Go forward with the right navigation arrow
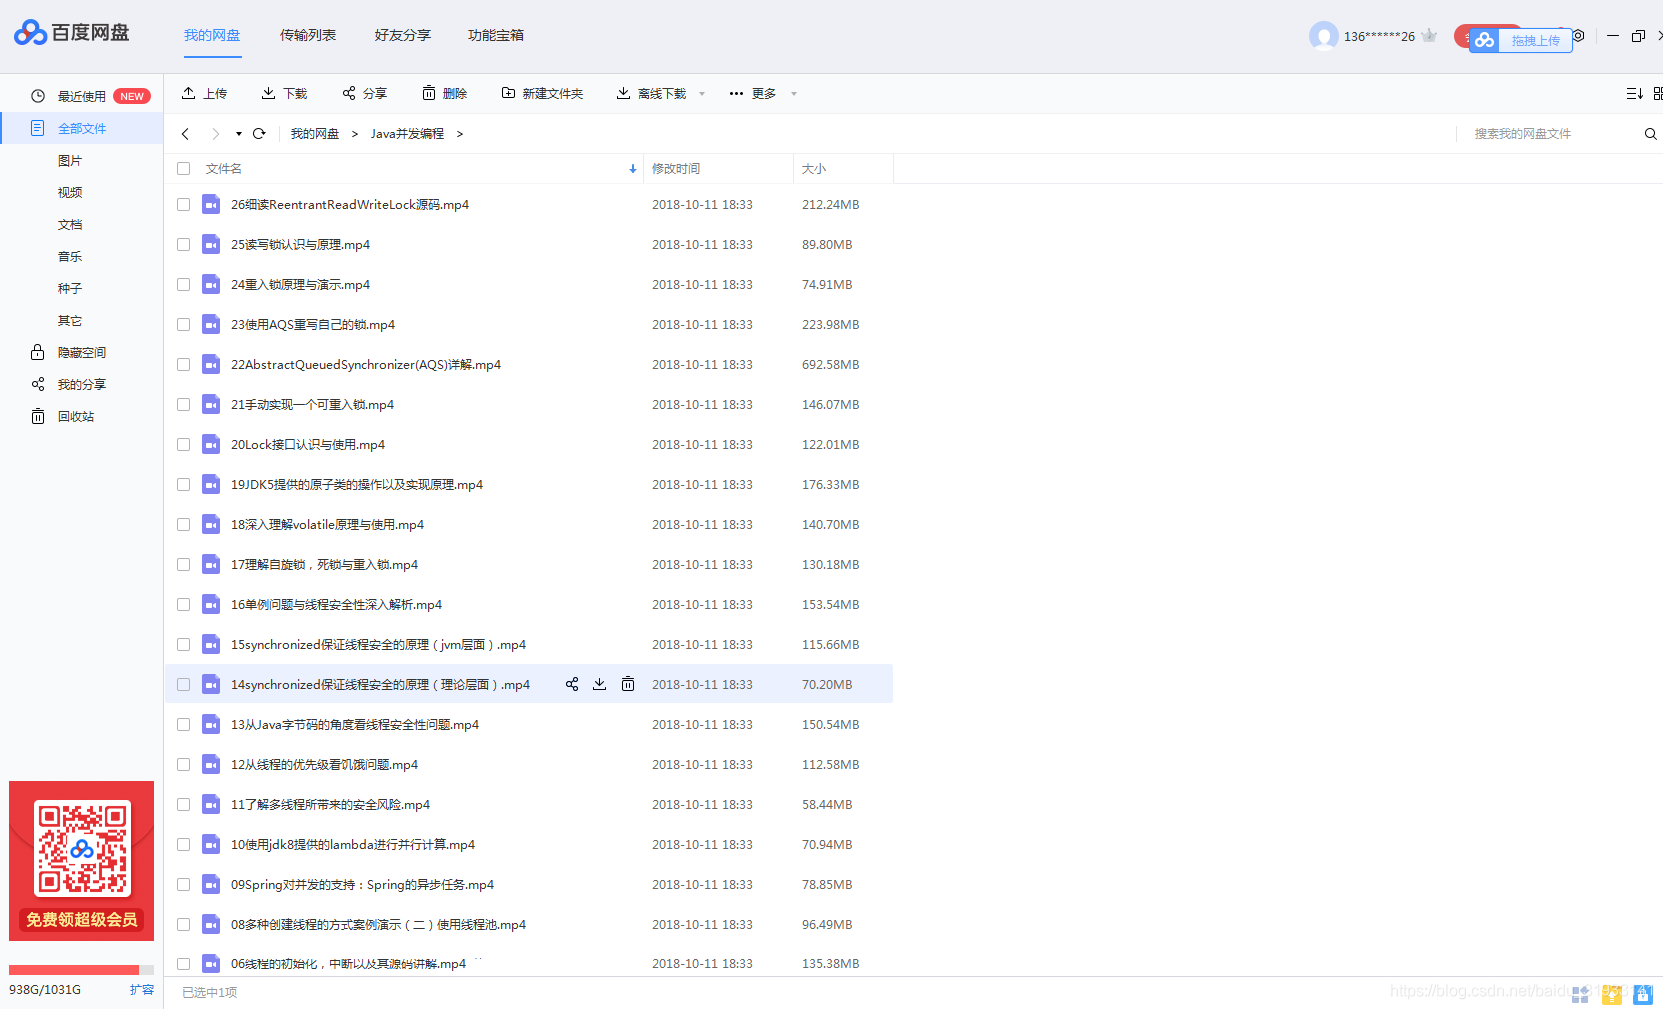This screenshot has width=1663, height=1009. [x=215, y=134]
